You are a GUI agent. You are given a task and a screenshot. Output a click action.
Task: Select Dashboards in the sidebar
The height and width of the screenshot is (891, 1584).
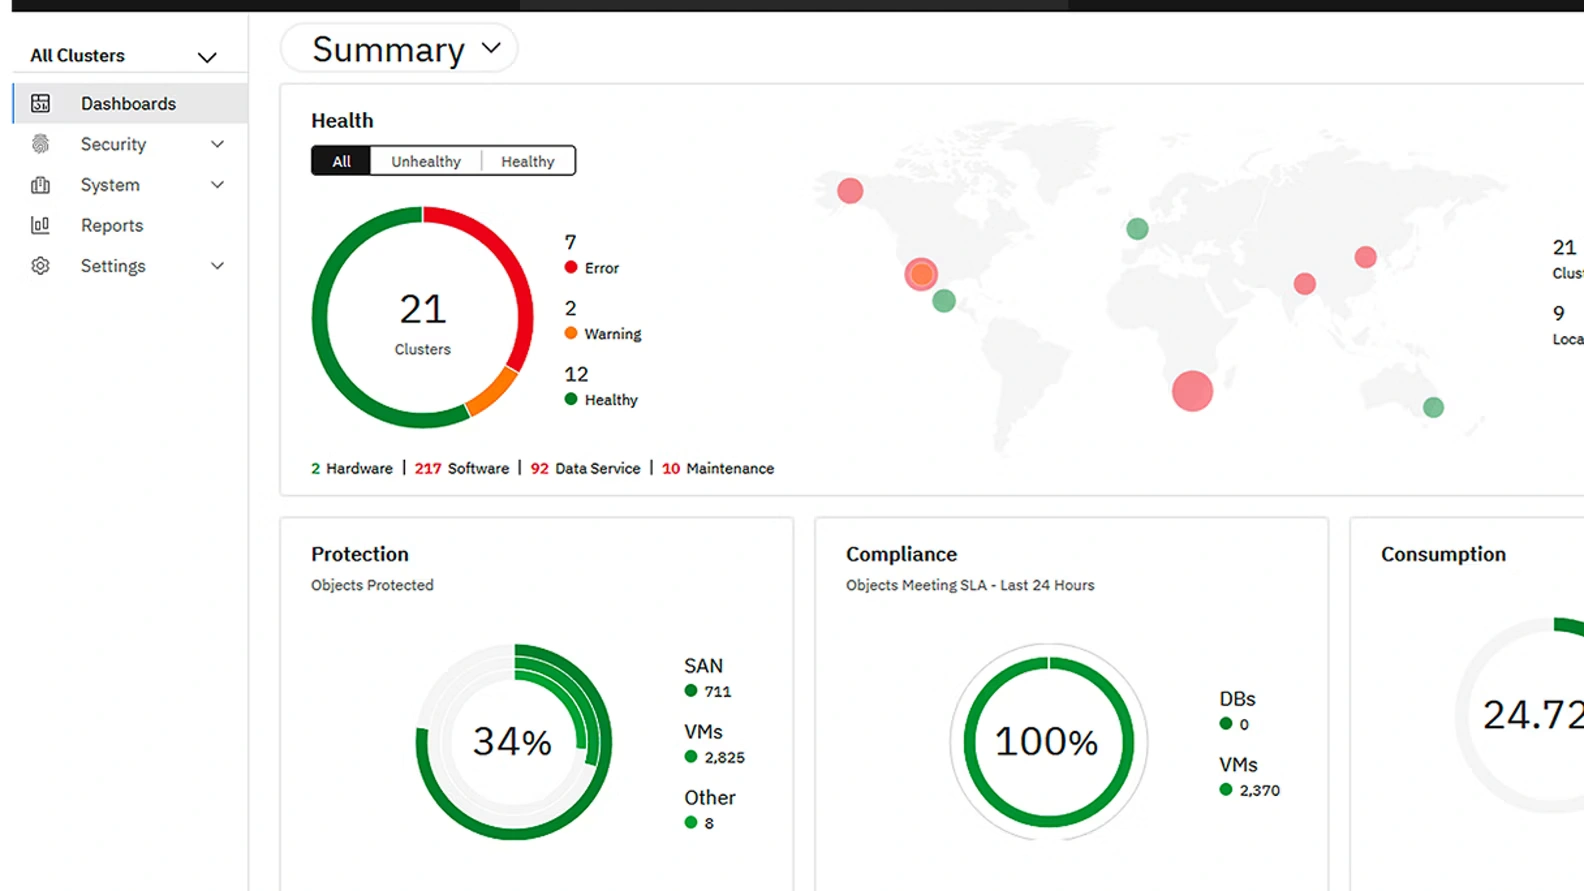128,103
